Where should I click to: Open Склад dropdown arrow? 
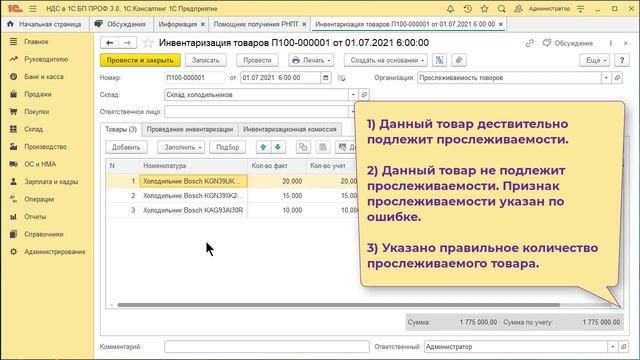[353, 95]
